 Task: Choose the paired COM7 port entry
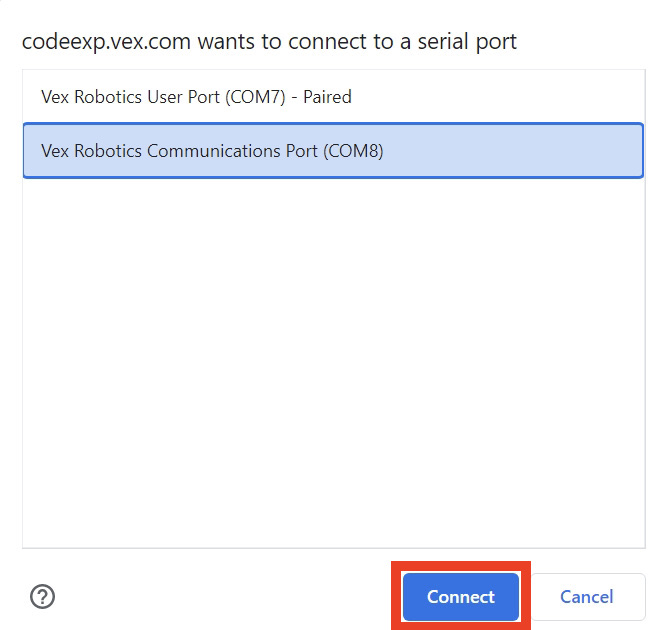(196, 97)
